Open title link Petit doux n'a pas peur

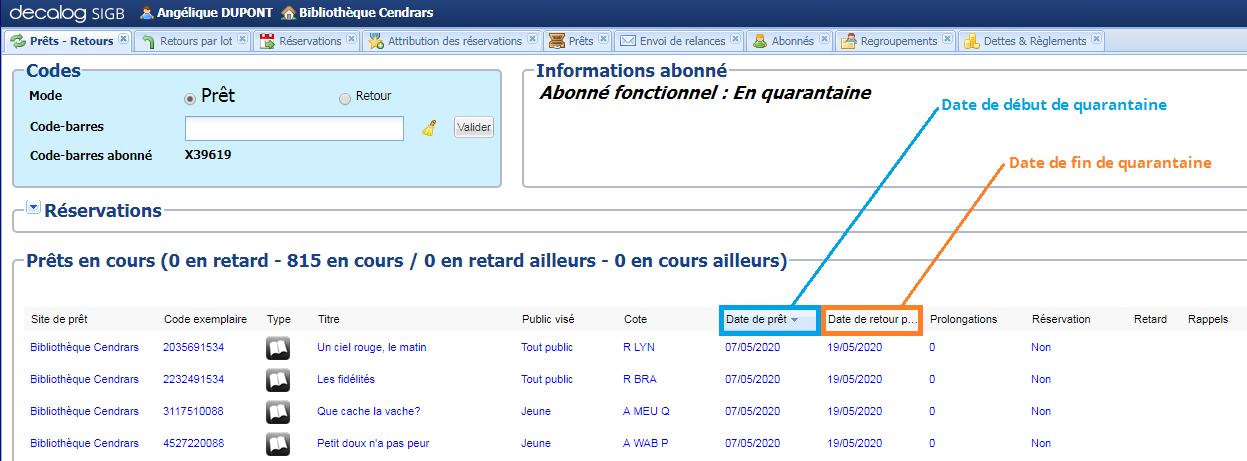pyautogui.click(x=373, y=443)
